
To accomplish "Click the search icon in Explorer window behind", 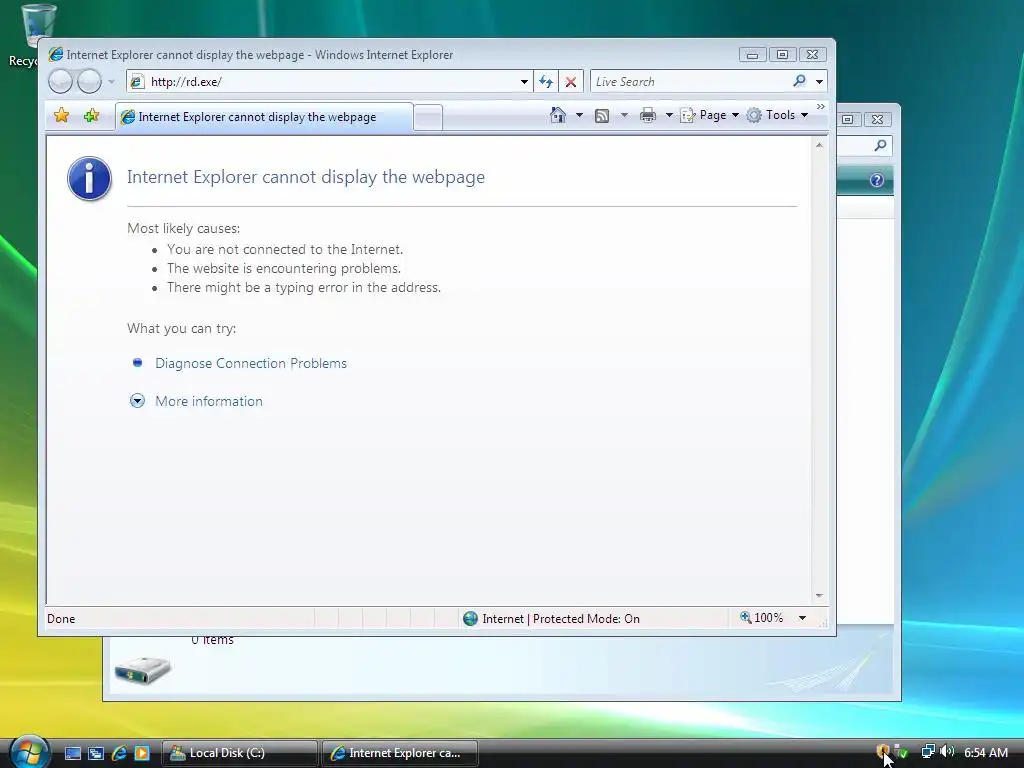I will (880, 145).
